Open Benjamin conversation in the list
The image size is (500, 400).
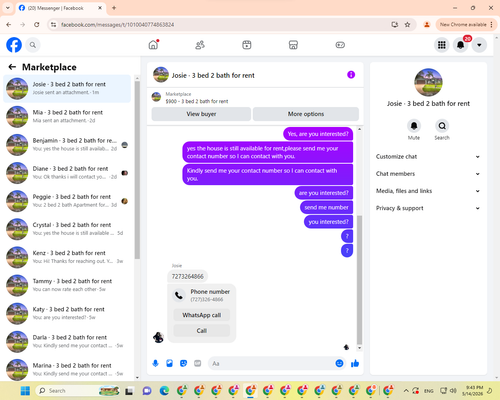pos(67,145)
